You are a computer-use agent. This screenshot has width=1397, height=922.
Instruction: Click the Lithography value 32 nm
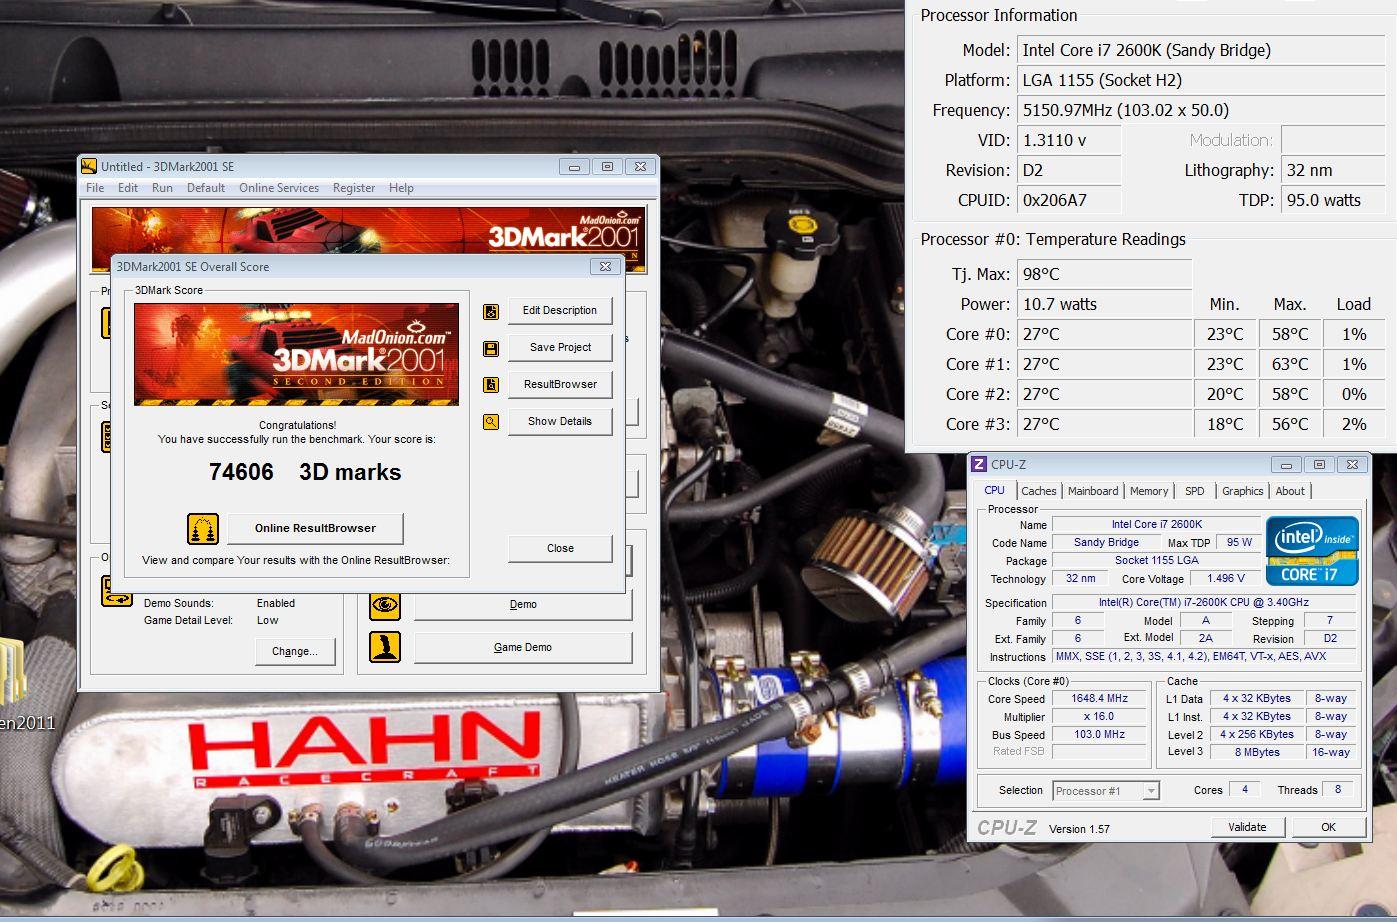click(x=1333, y=170)
